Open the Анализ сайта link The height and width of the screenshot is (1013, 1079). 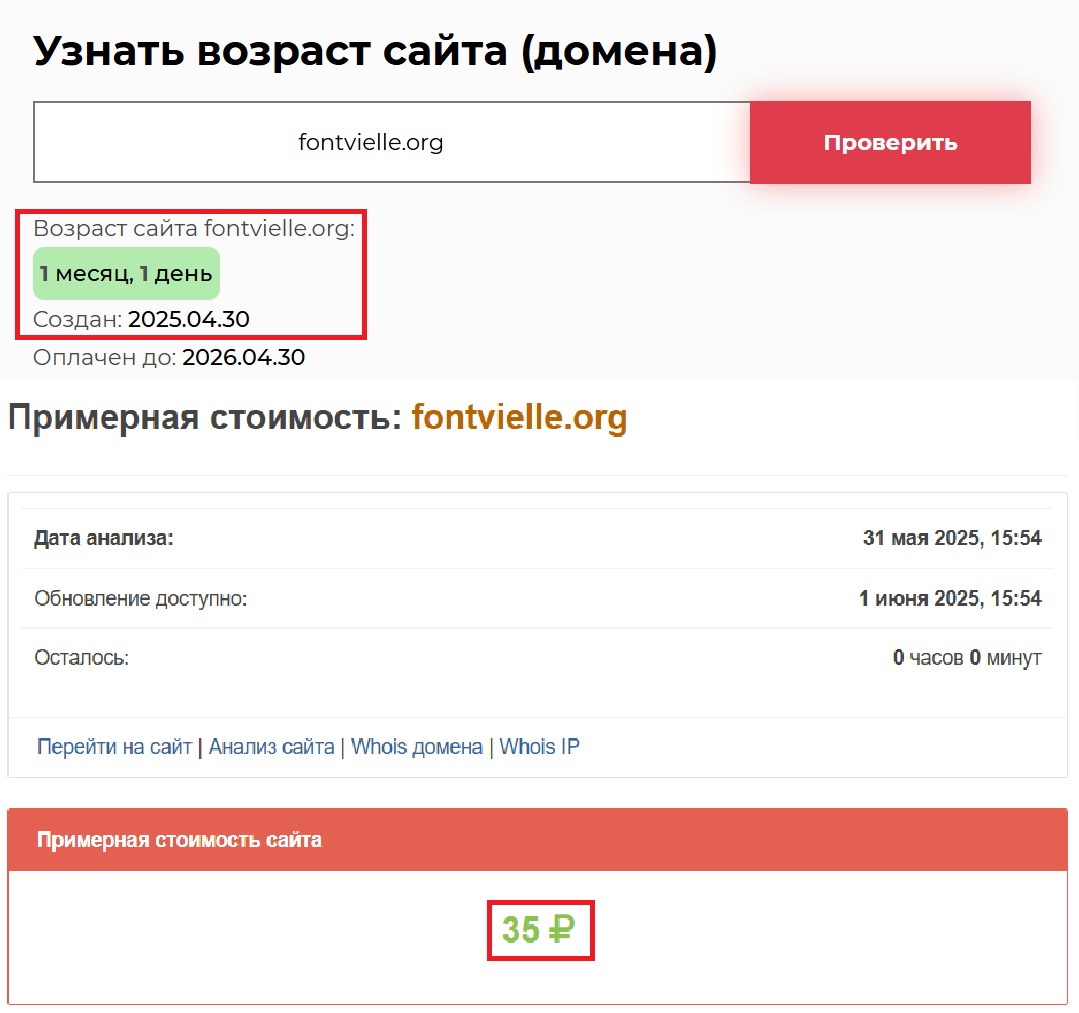coord(271,747)
